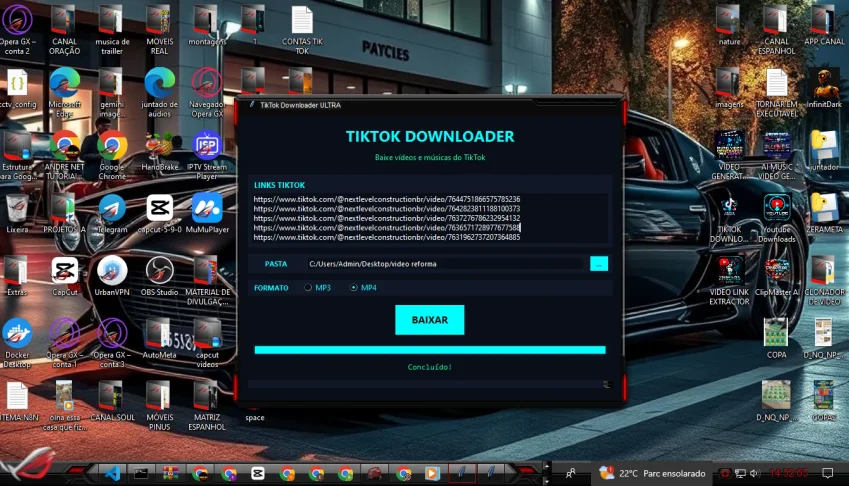The image size is (849, 486).
Task: Open the Opera GX – conta 2 shortcut
Action: point(17,30)
